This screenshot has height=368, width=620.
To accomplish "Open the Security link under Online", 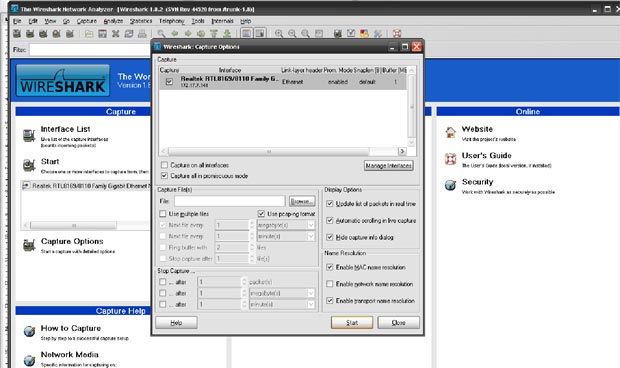I will pos(477,182).
